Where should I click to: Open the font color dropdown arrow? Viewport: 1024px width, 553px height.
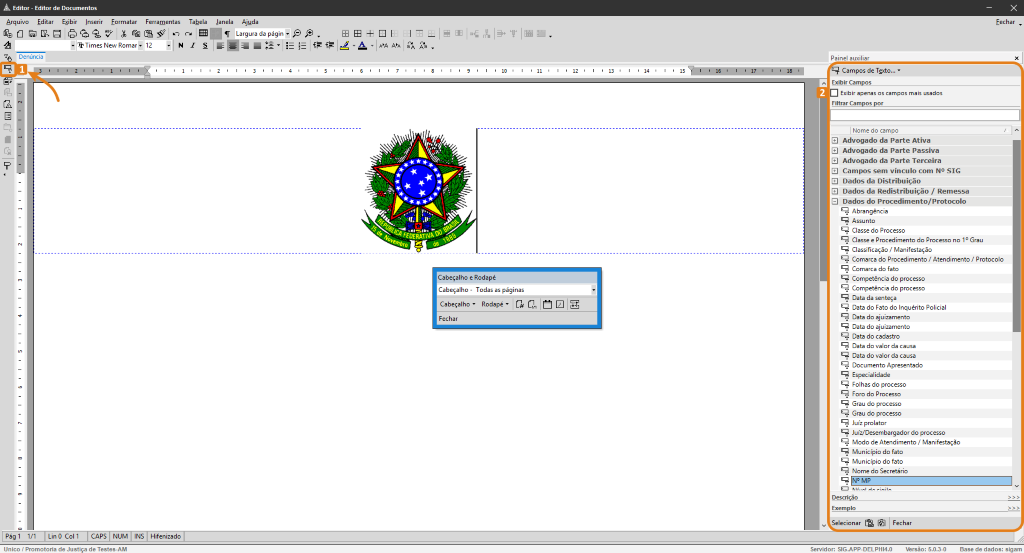point(372,46)
